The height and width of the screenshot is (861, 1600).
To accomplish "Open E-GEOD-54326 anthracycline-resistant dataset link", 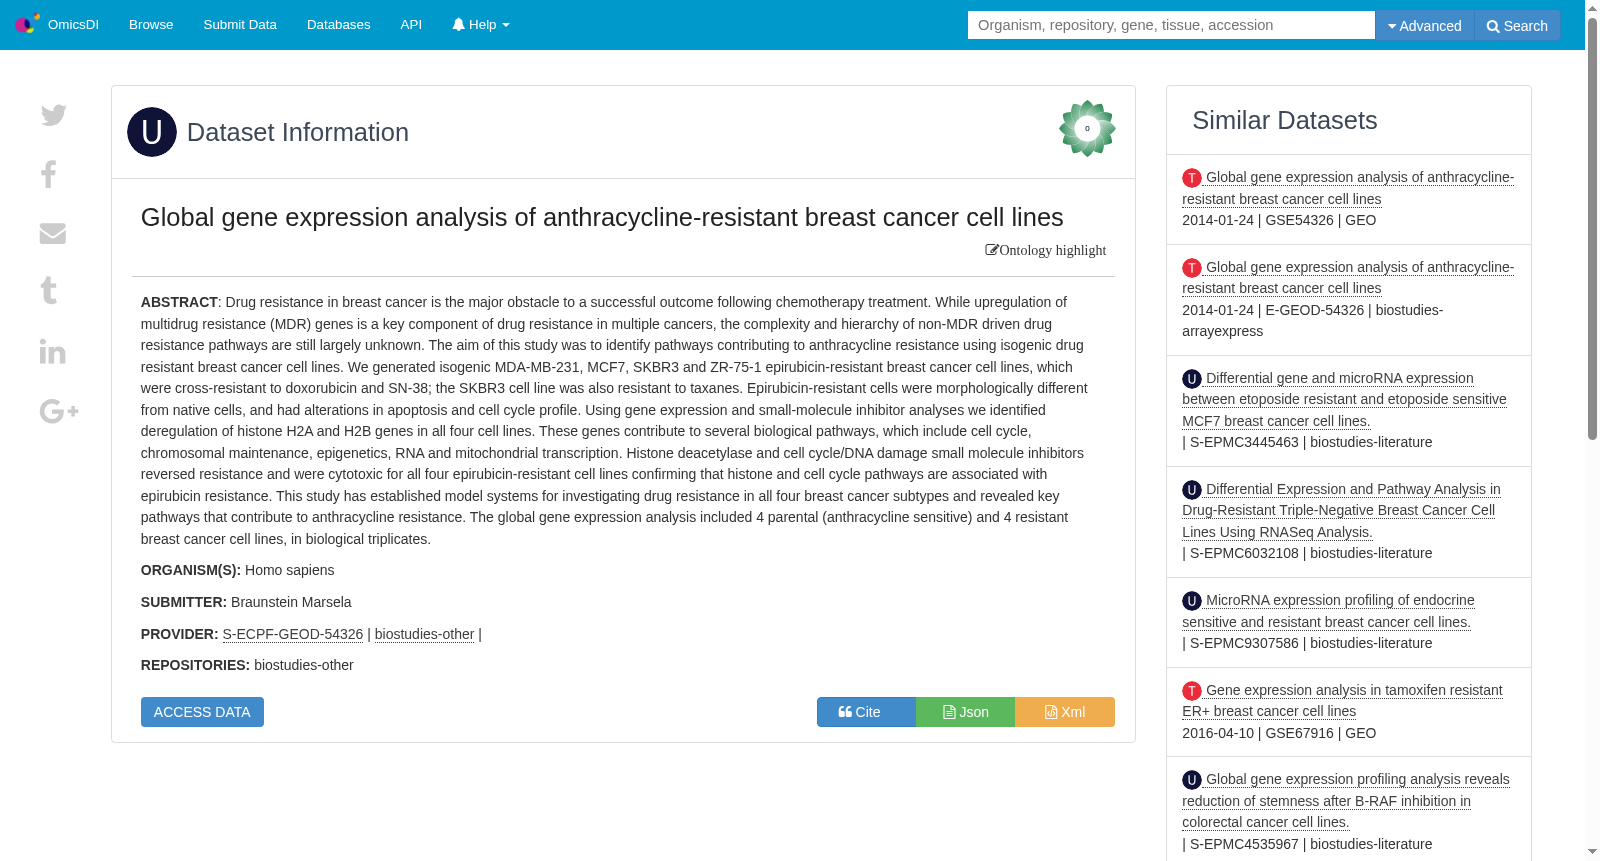I will 1348,278.
